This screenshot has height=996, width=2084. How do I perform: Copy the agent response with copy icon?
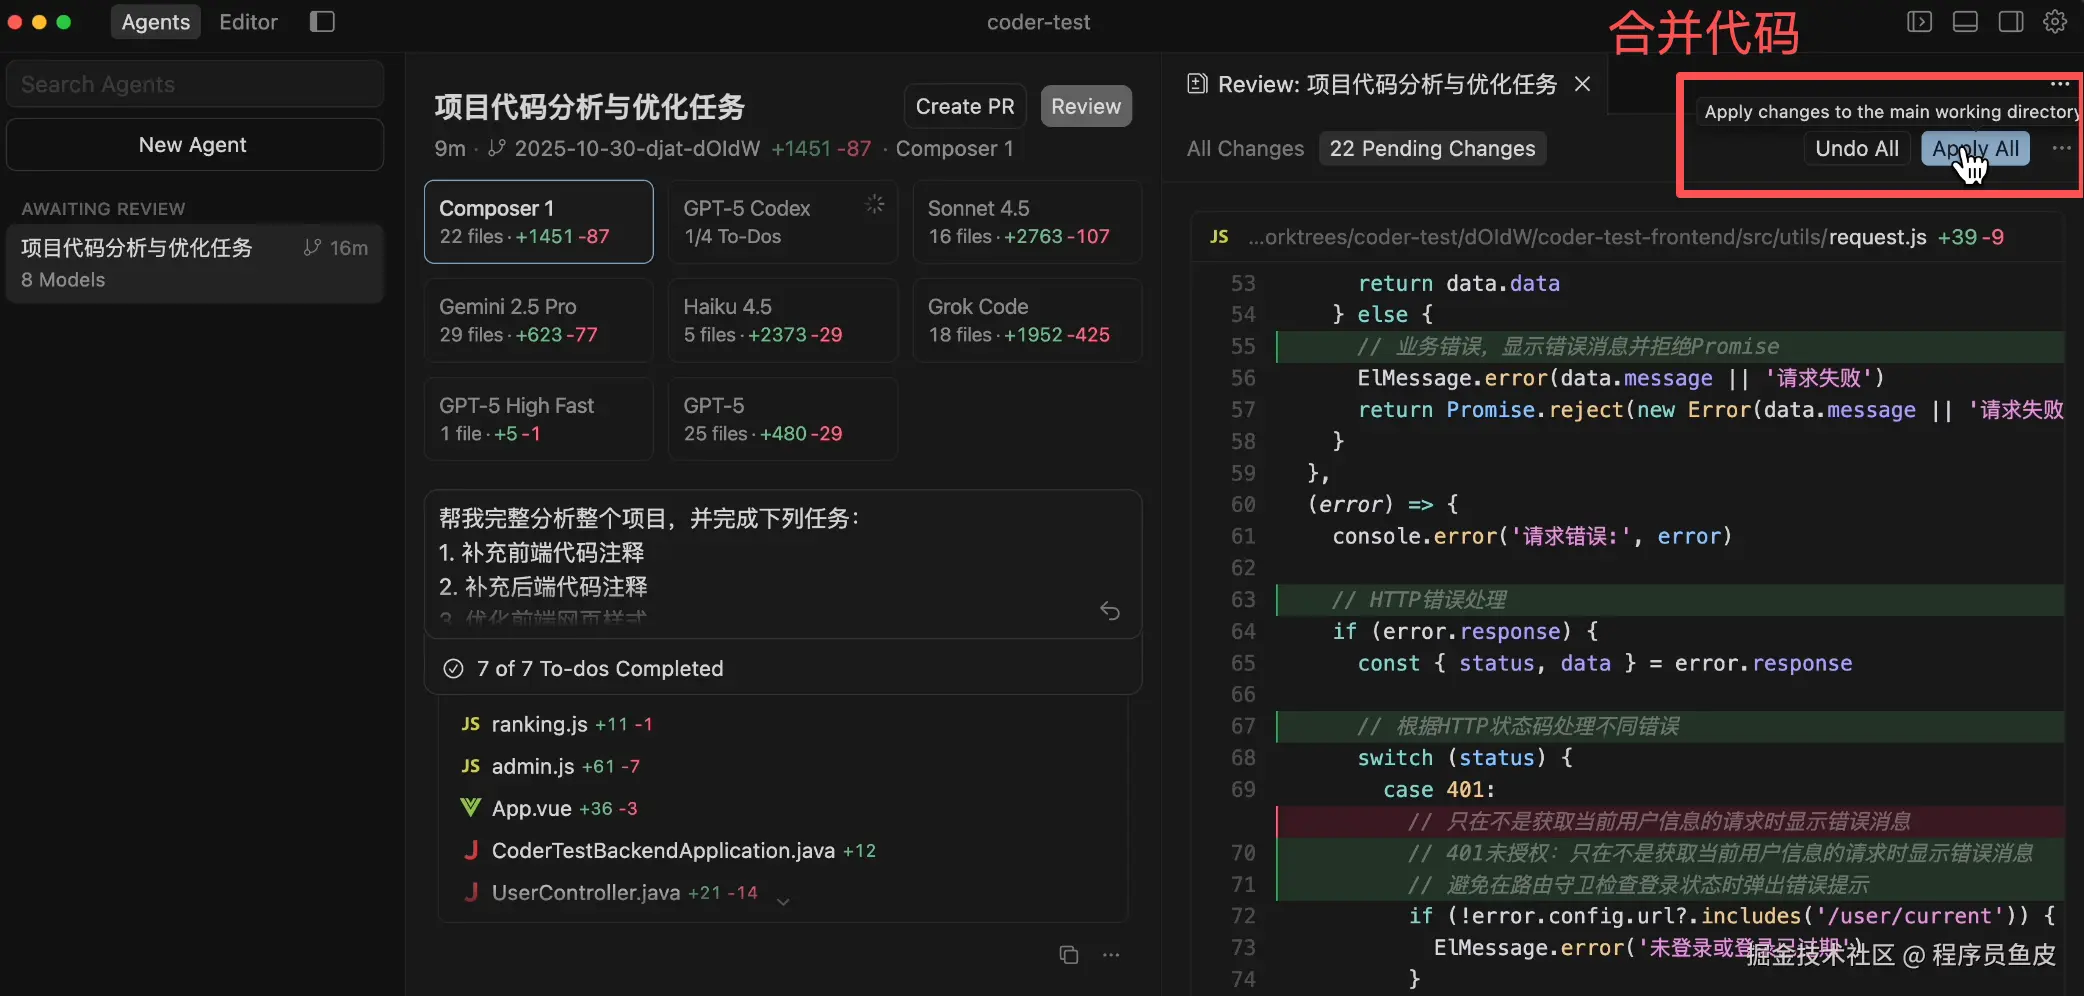(x=1069, y=955)
